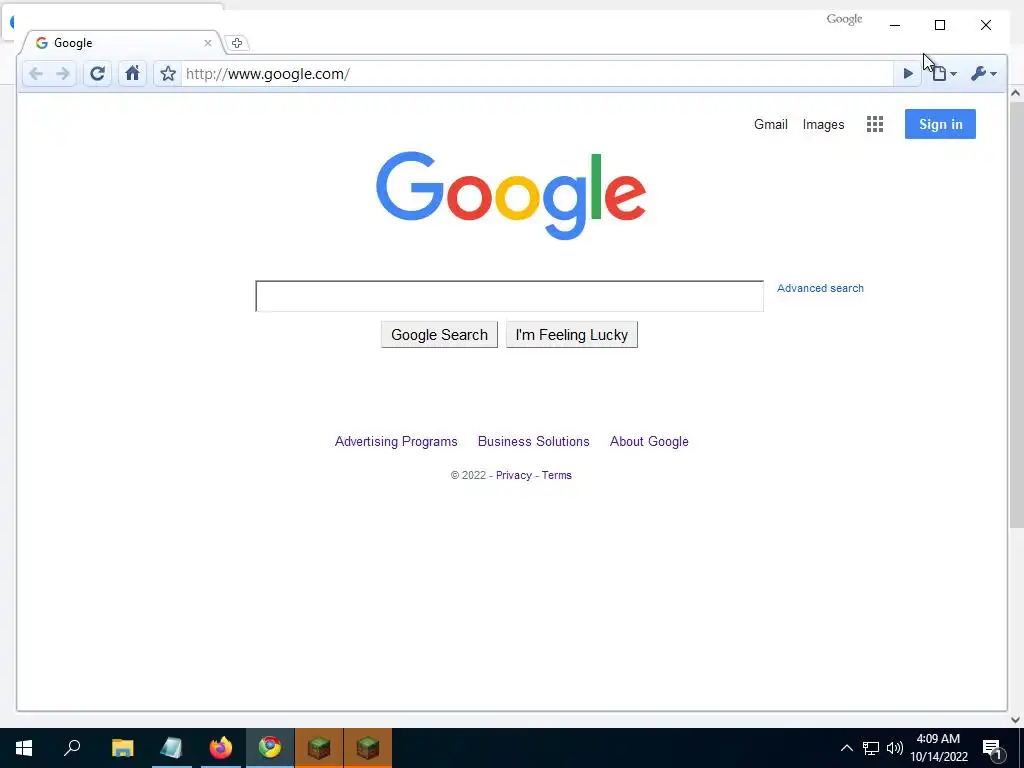Click the Go arrow beside the address bar
The width and height of the screenshot is (1024, 768).
[x=908, y=74]
